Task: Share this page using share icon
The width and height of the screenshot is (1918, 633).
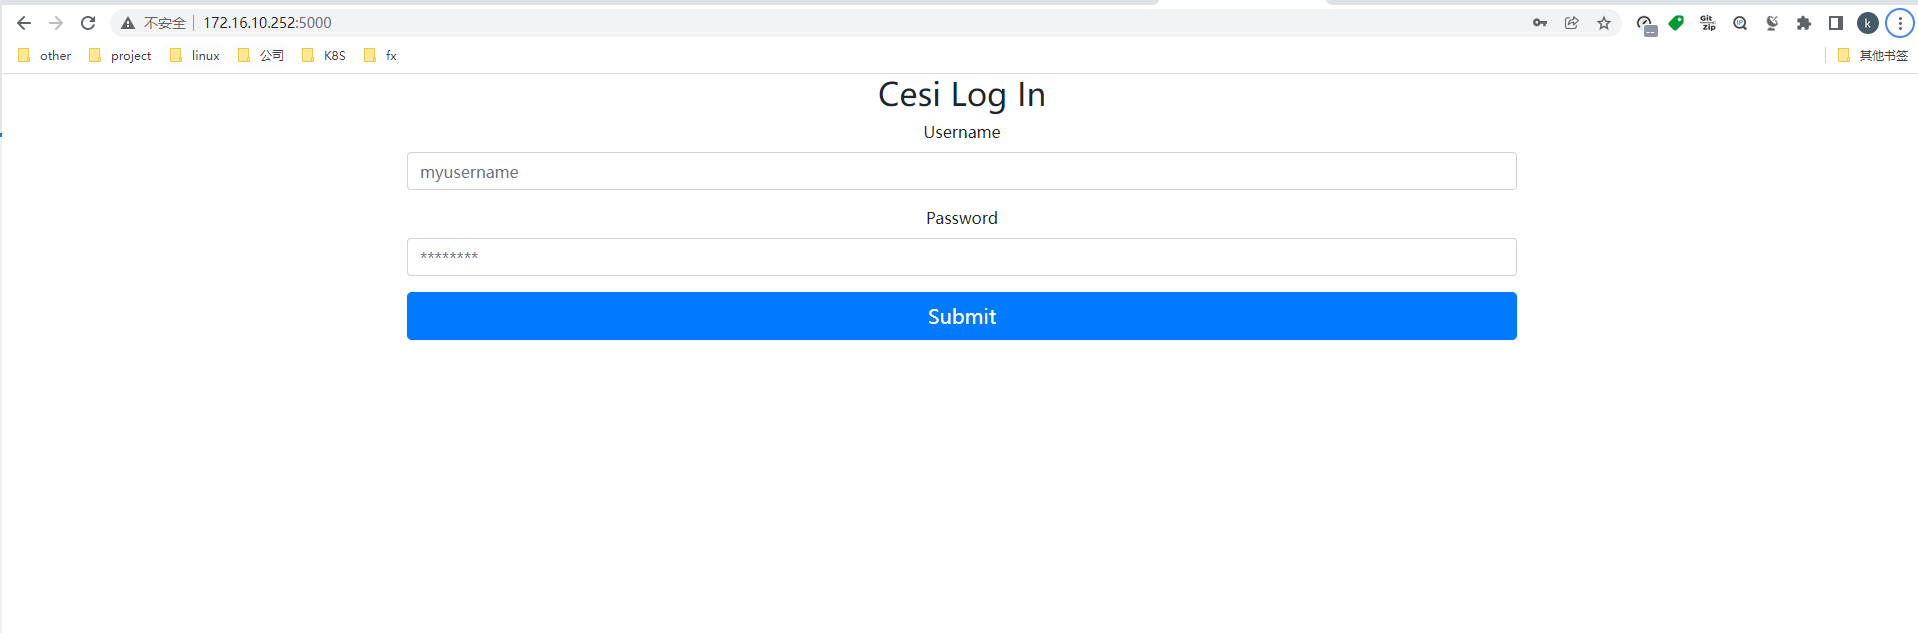Action: tap(1572, 23)
